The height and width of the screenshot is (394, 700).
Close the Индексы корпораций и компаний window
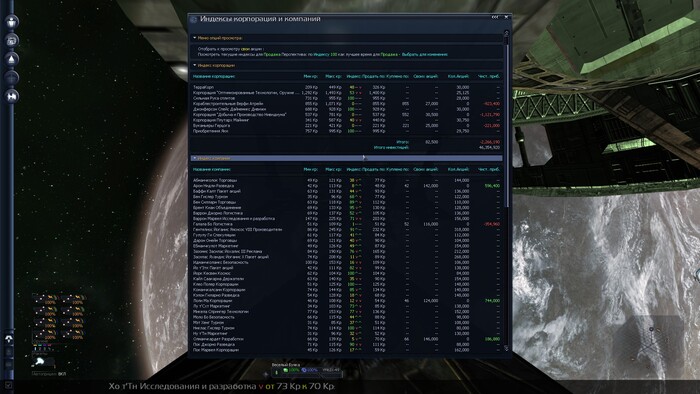pyautogui.click(x=506, y=17)
